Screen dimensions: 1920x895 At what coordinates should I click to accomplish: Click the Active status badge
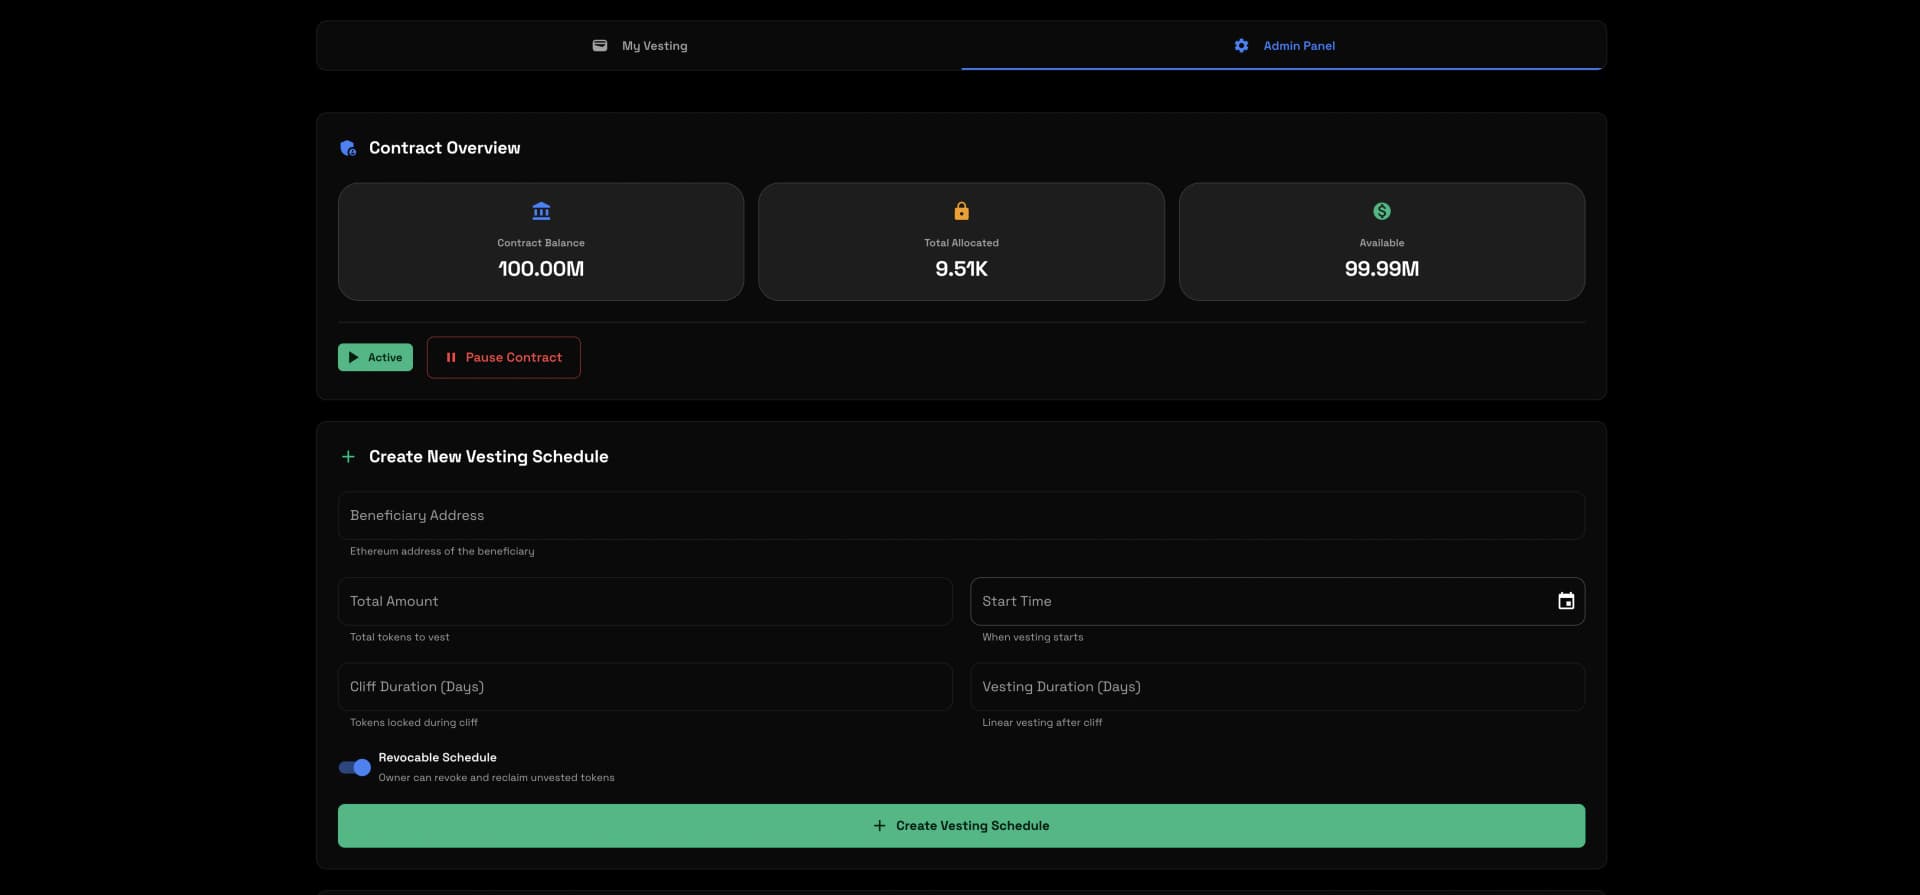375,358
